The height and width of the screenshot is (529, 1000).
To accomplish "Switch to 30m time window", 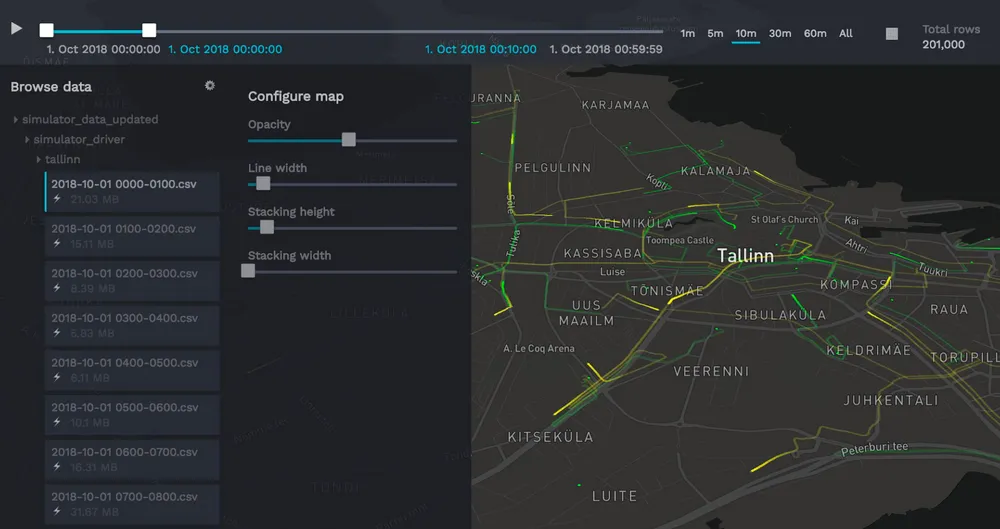I will [x=780, y=34].
